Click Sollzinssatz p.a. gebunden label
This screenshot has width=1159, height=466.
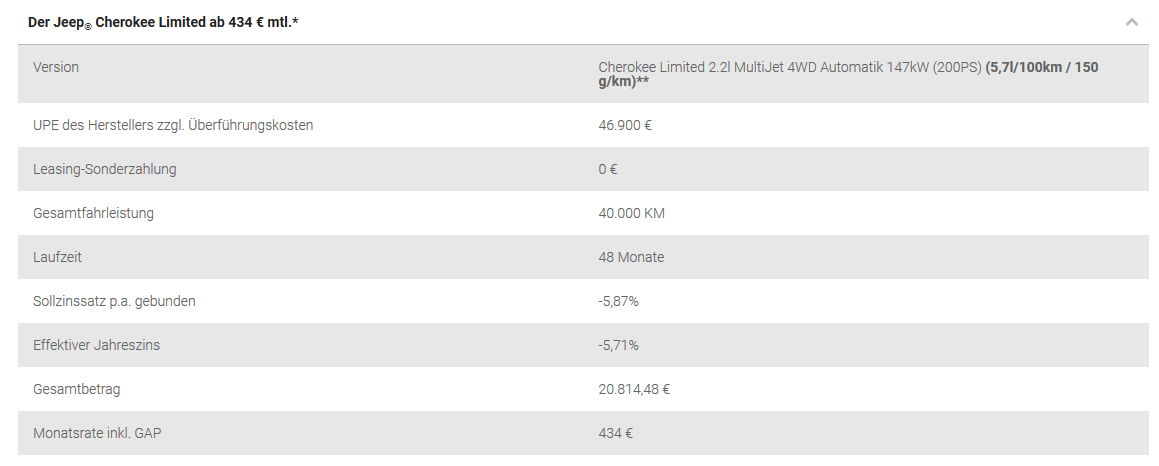click(x=114, y=301)
